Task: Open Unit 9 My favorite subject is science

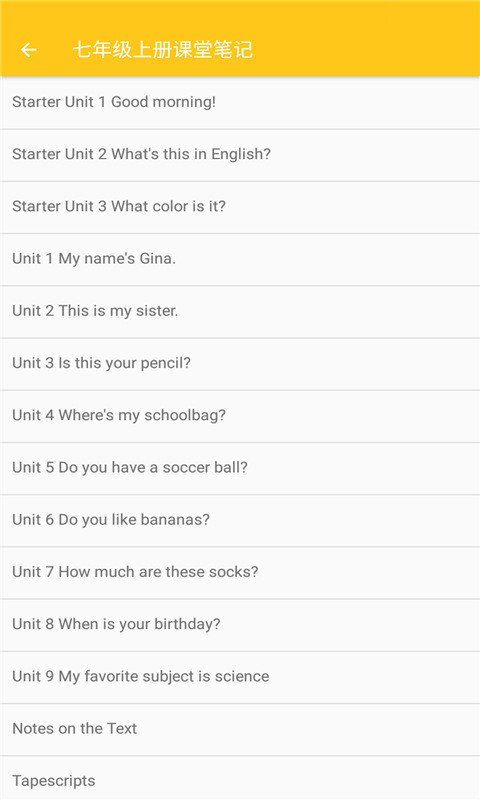Action: [240, 677]
